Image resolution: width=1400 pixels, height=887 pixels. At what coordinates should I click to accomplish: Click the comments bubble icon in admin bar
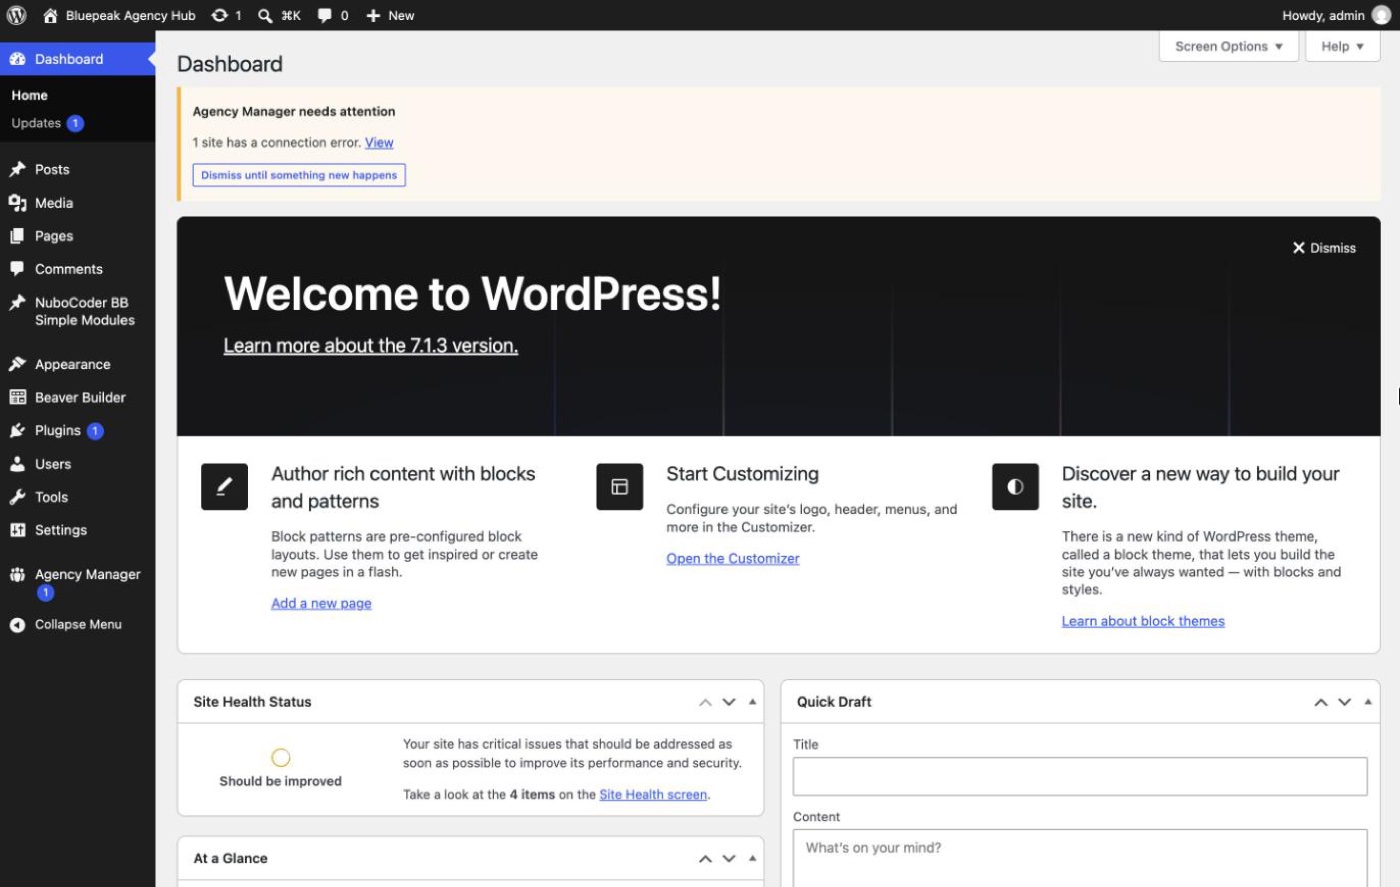click(325, 15)
